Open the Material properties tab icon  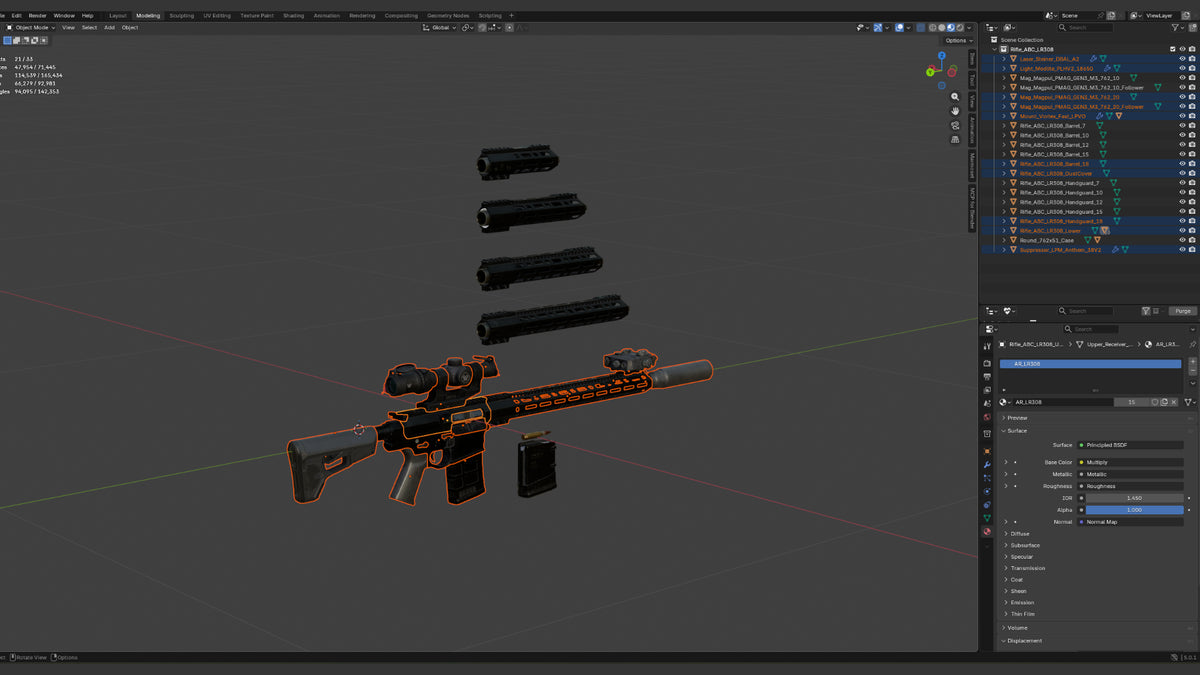pos(986,531)
